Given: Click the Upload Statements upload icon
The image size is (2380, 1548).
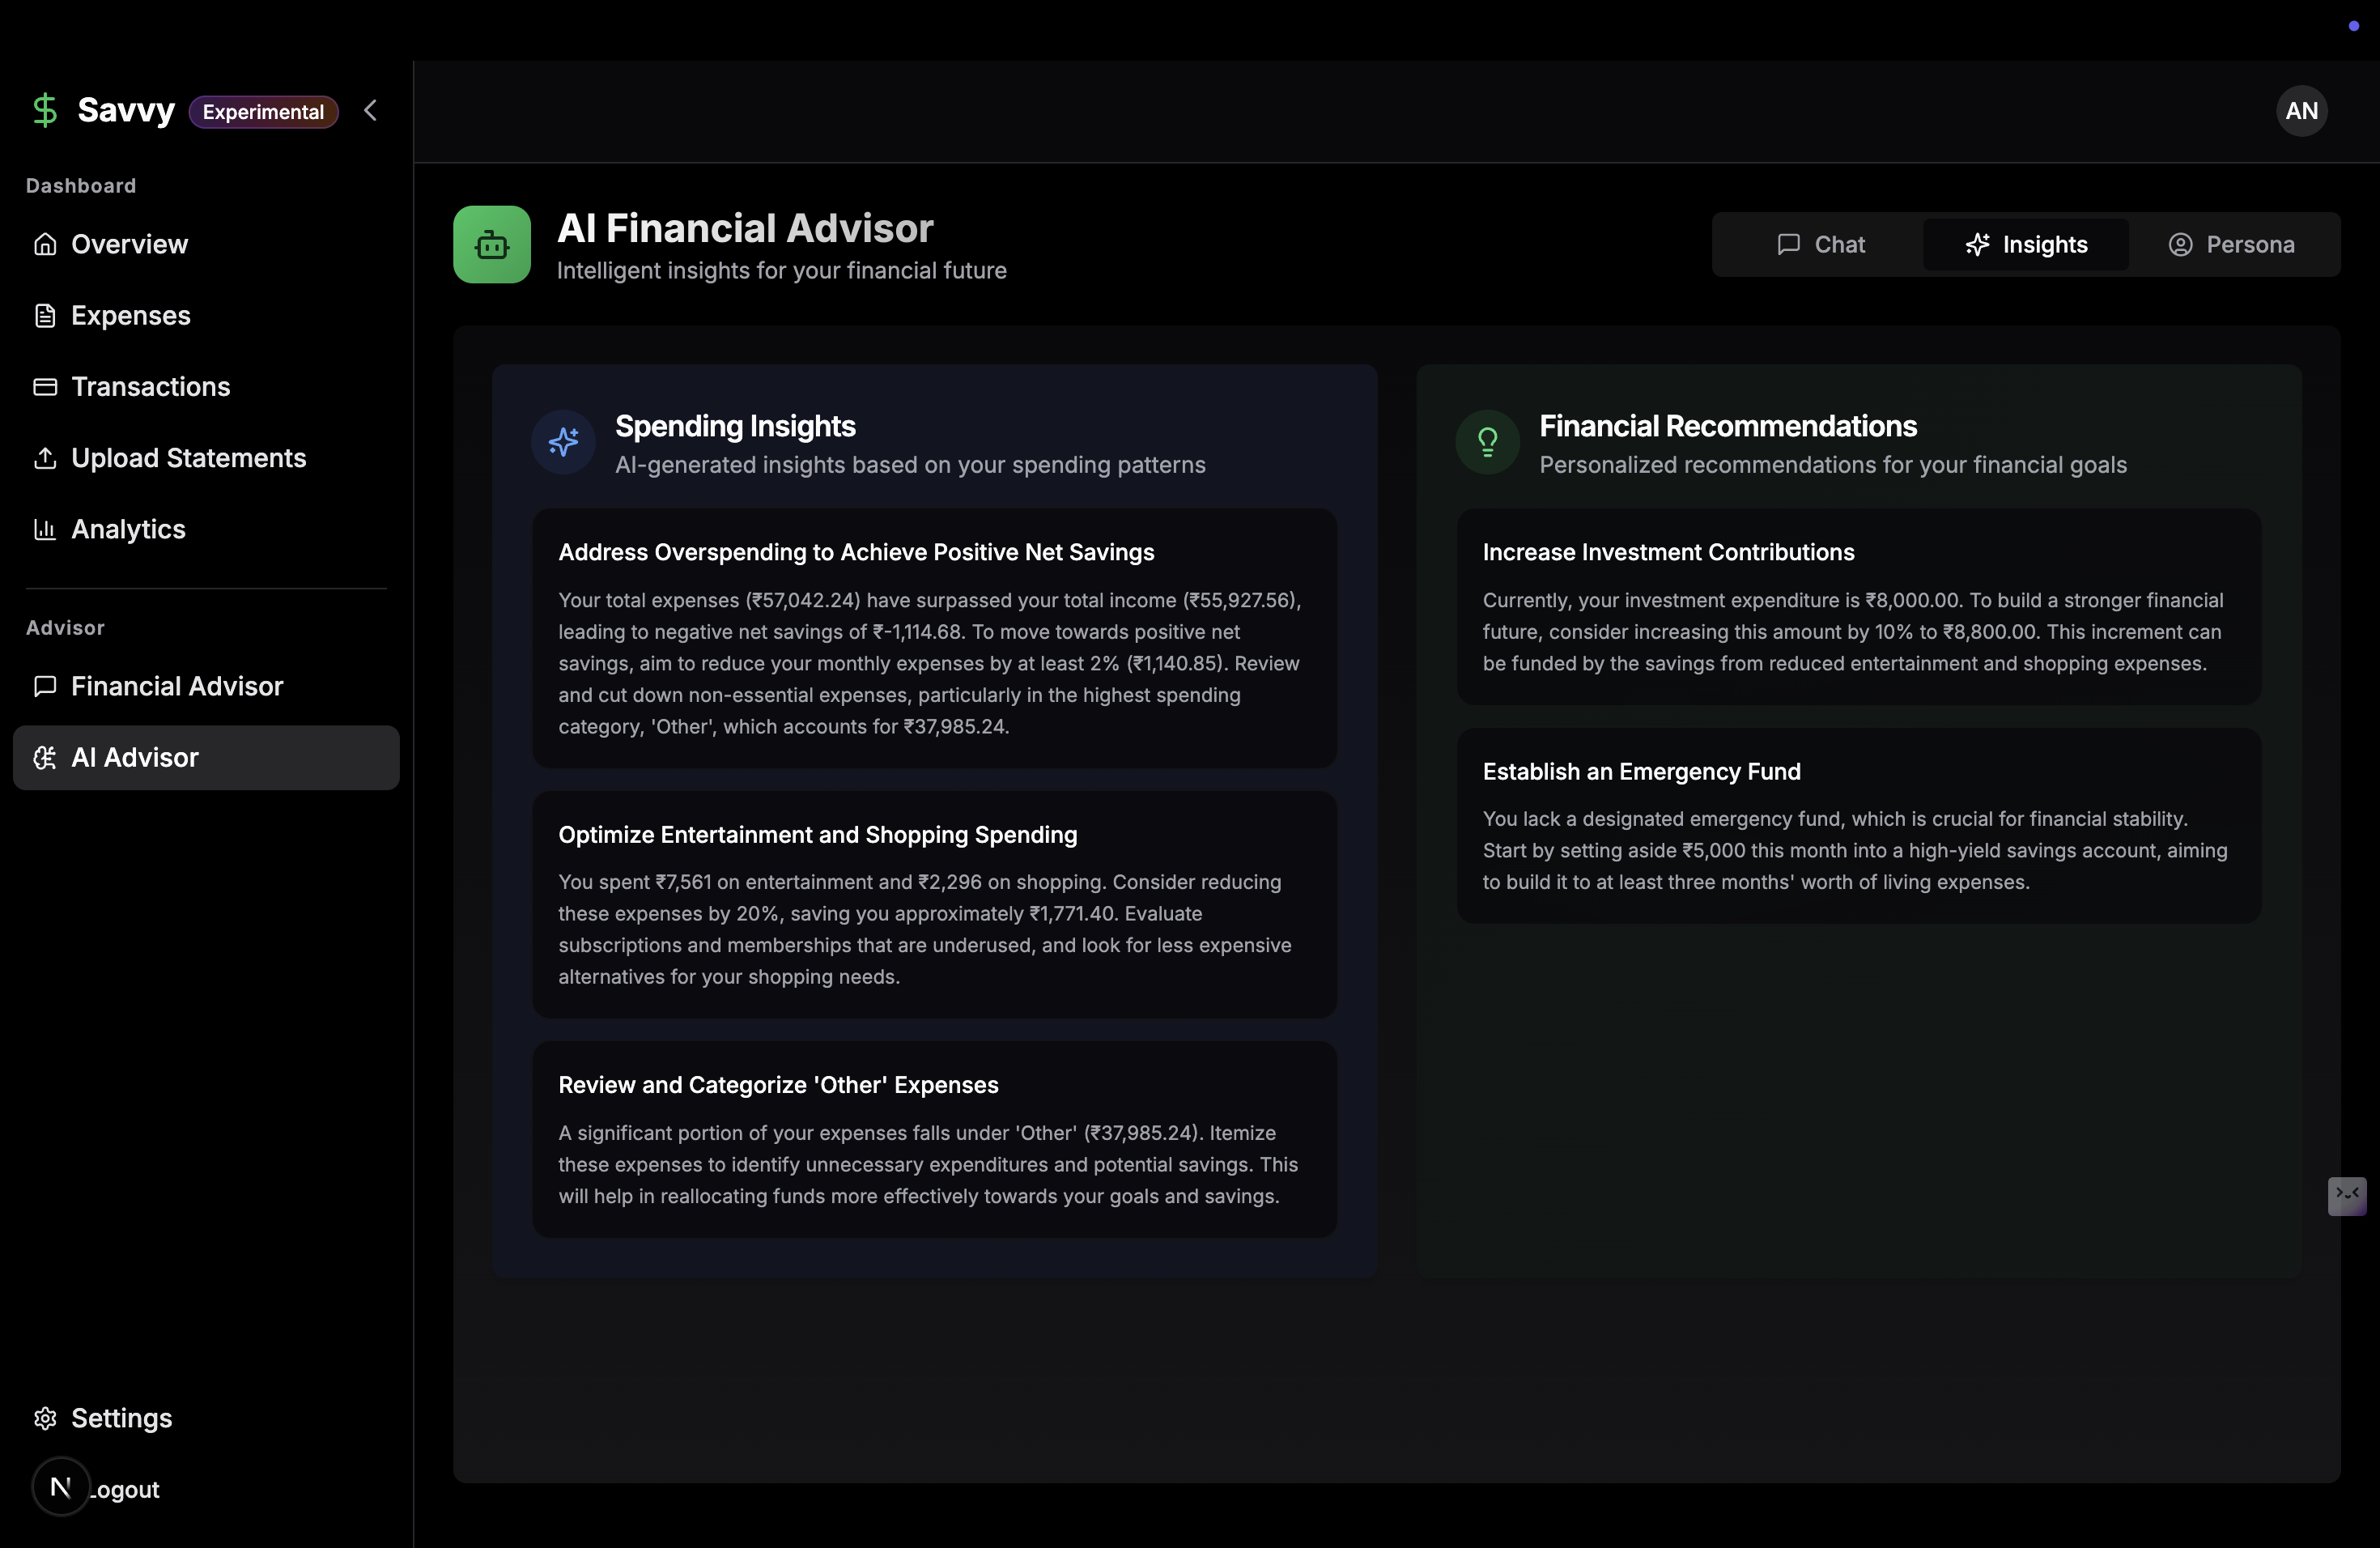Looking at the screenshot, I should 45,458.
